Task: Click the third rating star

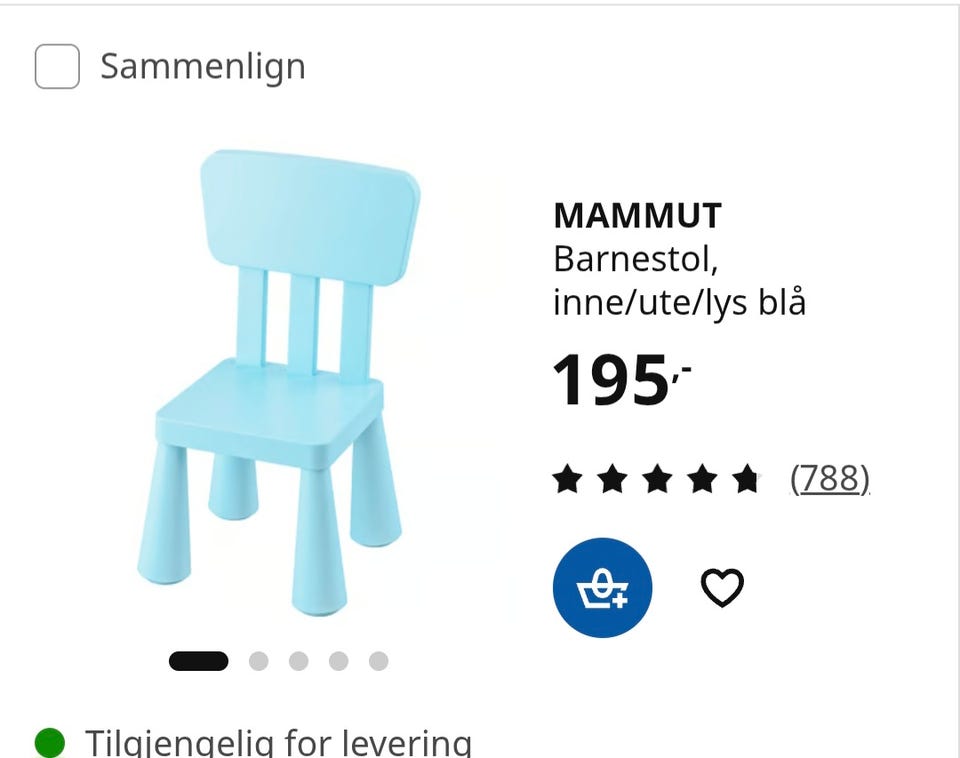Action: (x=657, y=479)
